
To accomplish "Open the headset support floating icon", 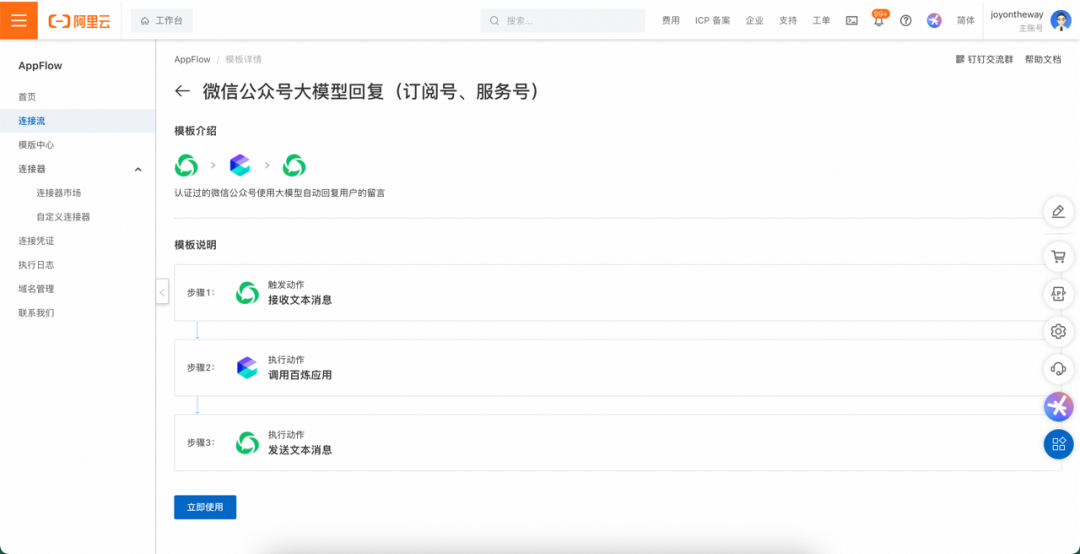I will click(x=1059, y=369).
